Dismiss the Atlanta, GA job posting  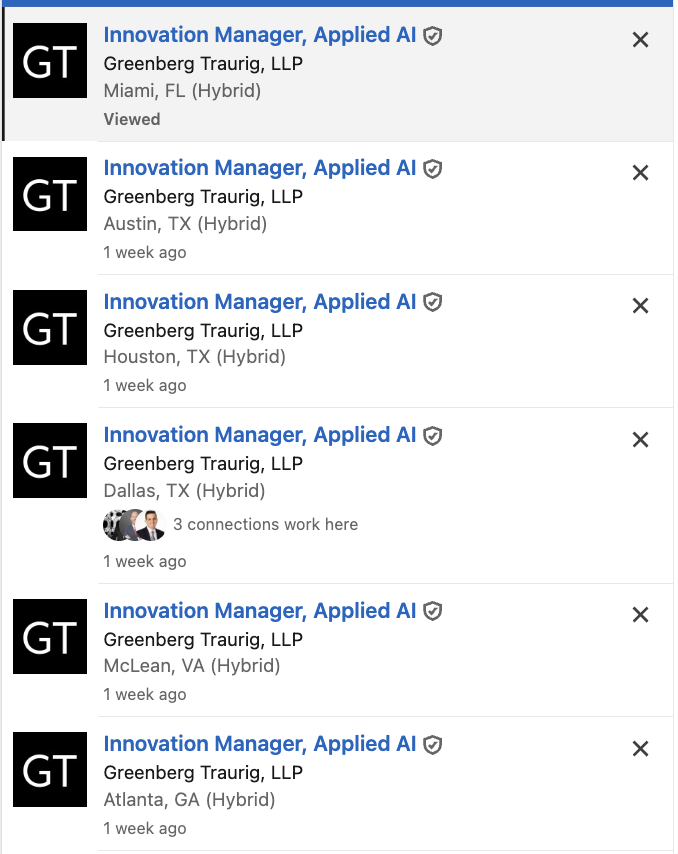640,748
